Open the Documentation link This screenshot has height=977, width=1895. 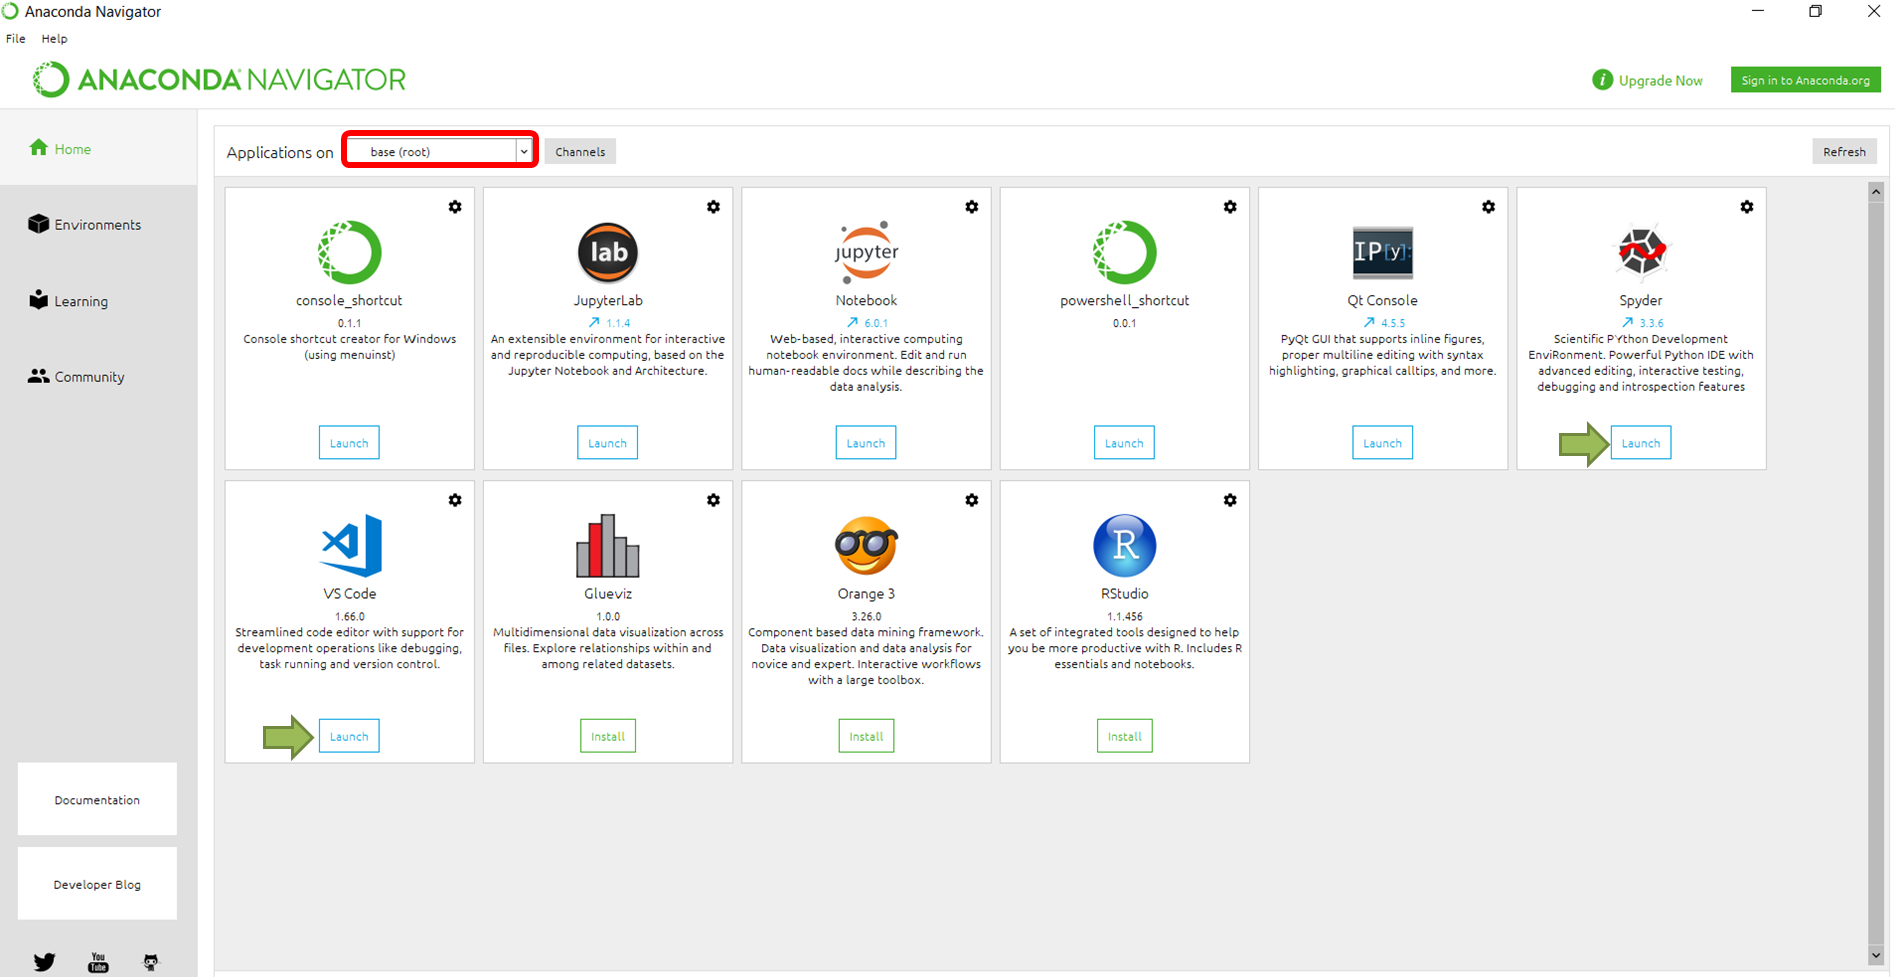pyautogui.click(x=97, y=799)
